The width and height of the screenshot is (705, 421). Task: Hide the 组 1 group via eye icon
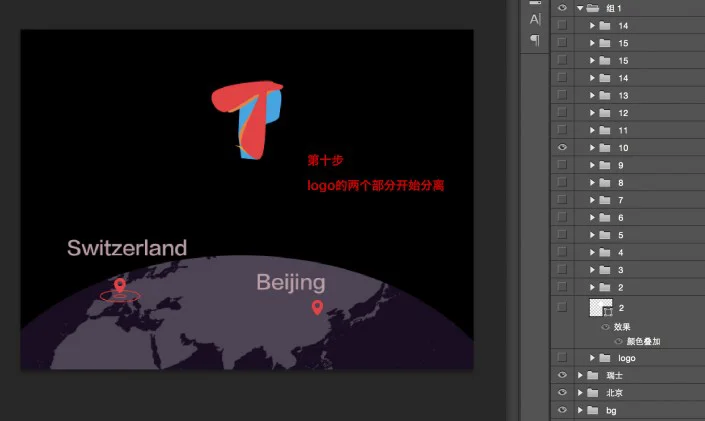(562, 8)
